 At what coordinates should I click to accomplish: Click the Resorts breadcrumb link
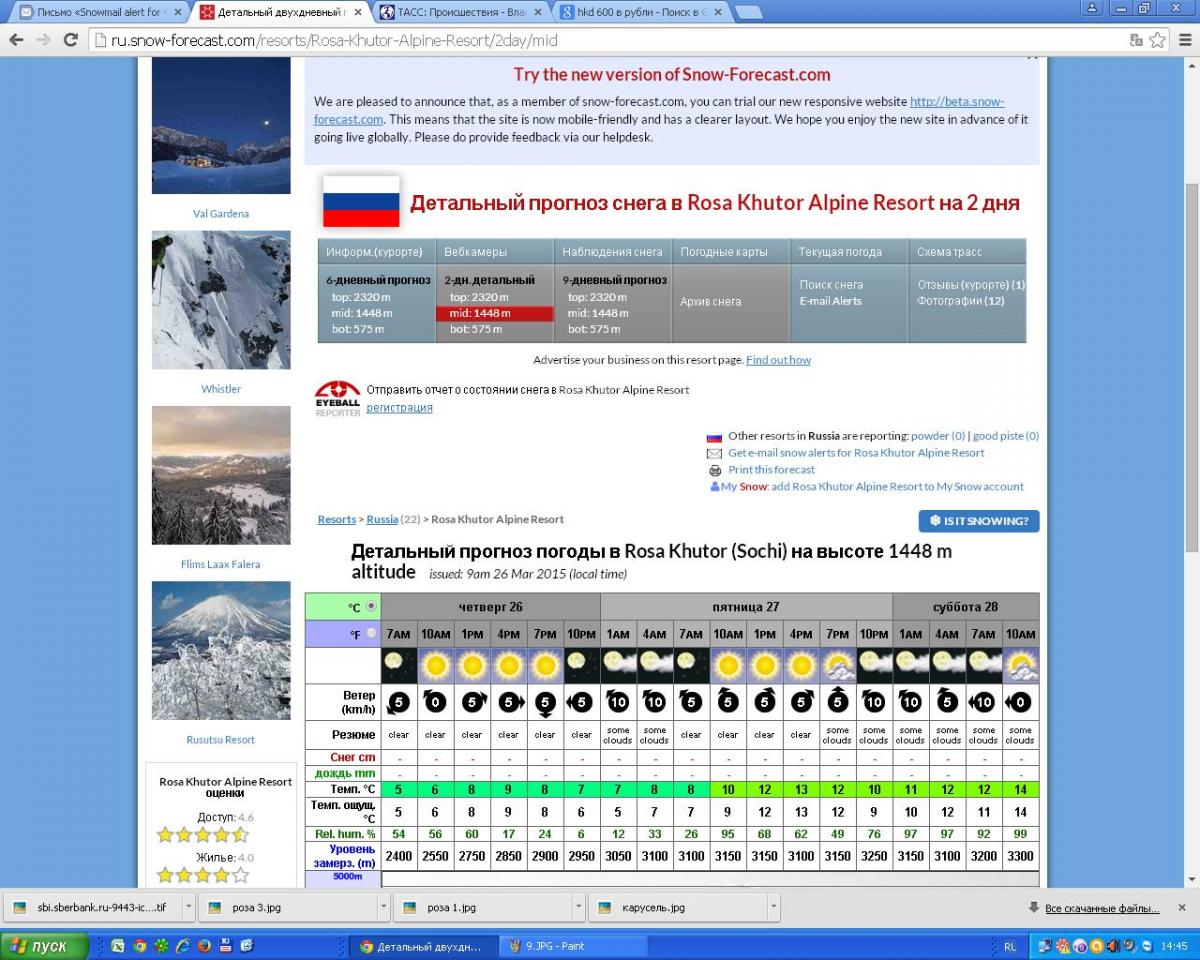coord(337,520)
